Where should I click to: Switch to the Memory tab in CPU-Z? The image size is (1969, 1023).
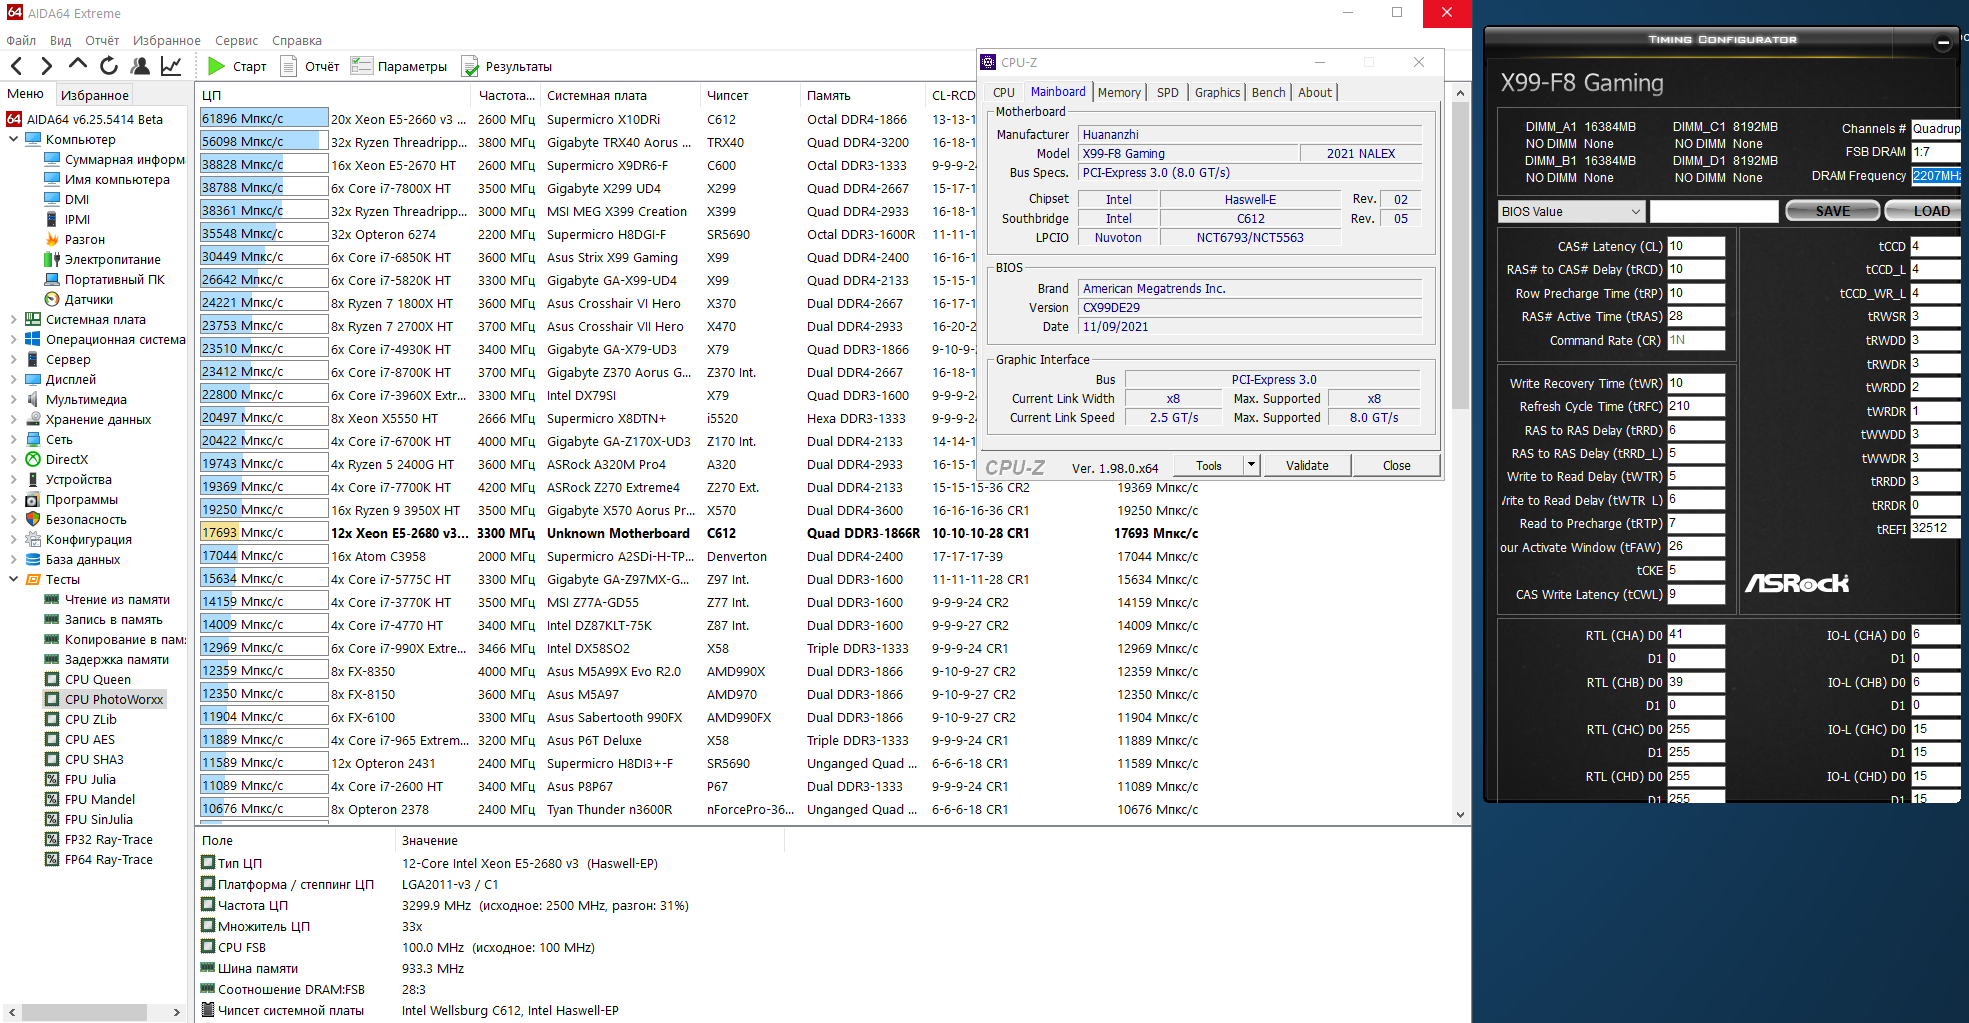coord(1119,92)
